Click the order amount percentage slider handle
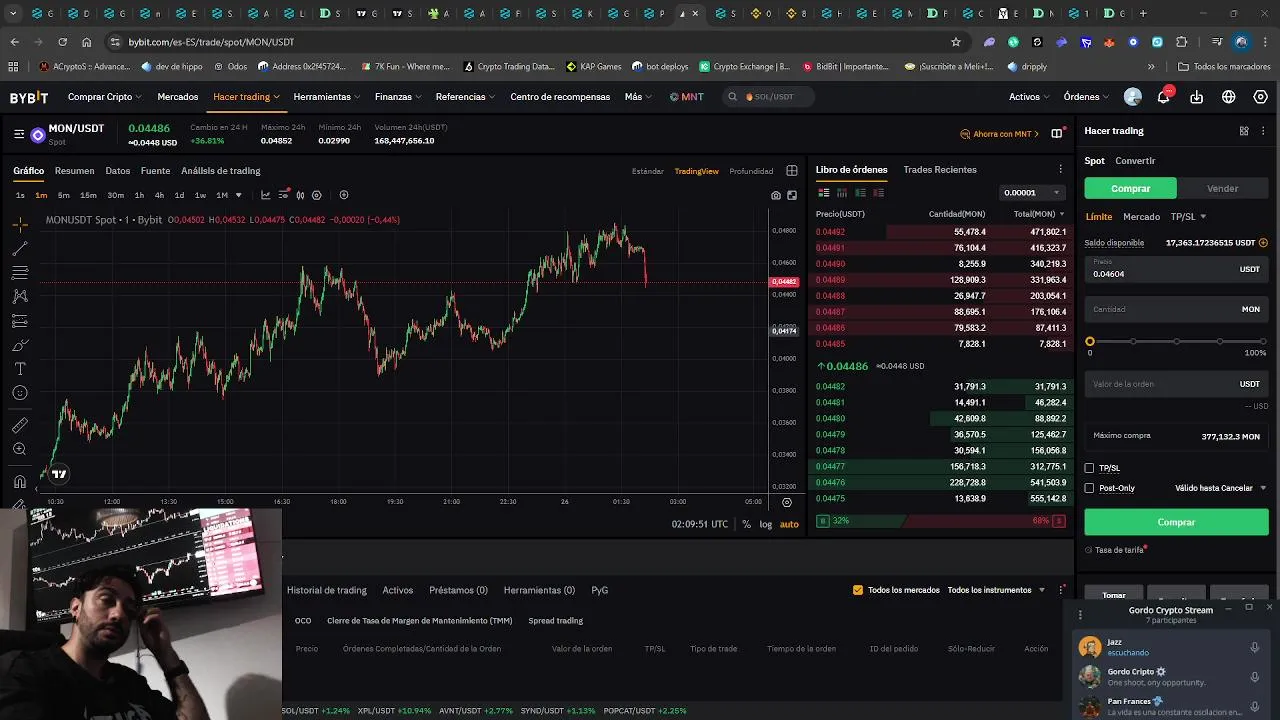Screen dimensions: 1280x720 [x=1090, y=342]
